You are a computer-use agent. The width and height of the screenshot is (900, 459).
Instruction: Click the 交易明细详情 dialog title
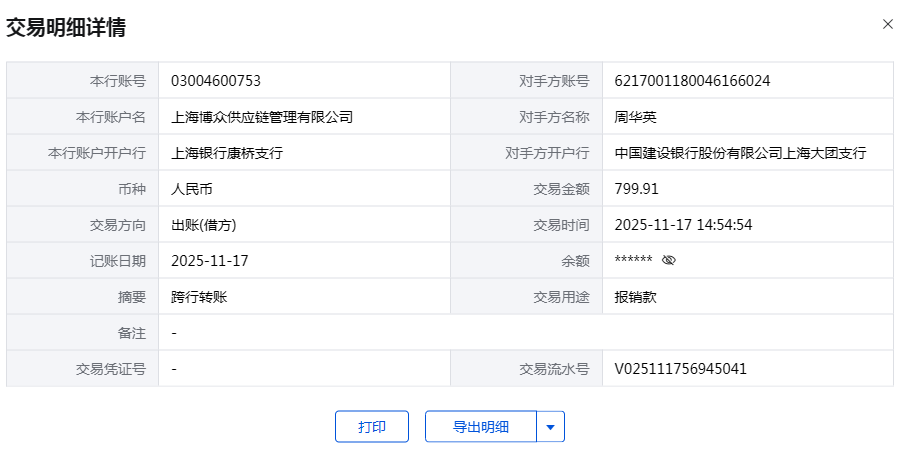[66, 28]
